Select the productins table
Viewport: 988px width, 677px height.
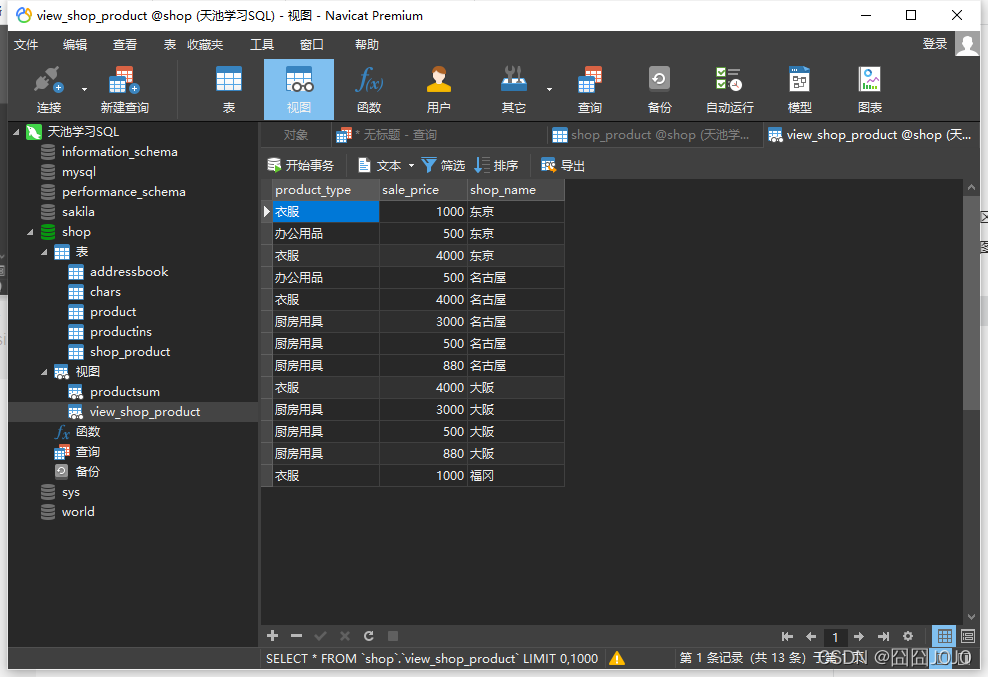pos(120,332)
